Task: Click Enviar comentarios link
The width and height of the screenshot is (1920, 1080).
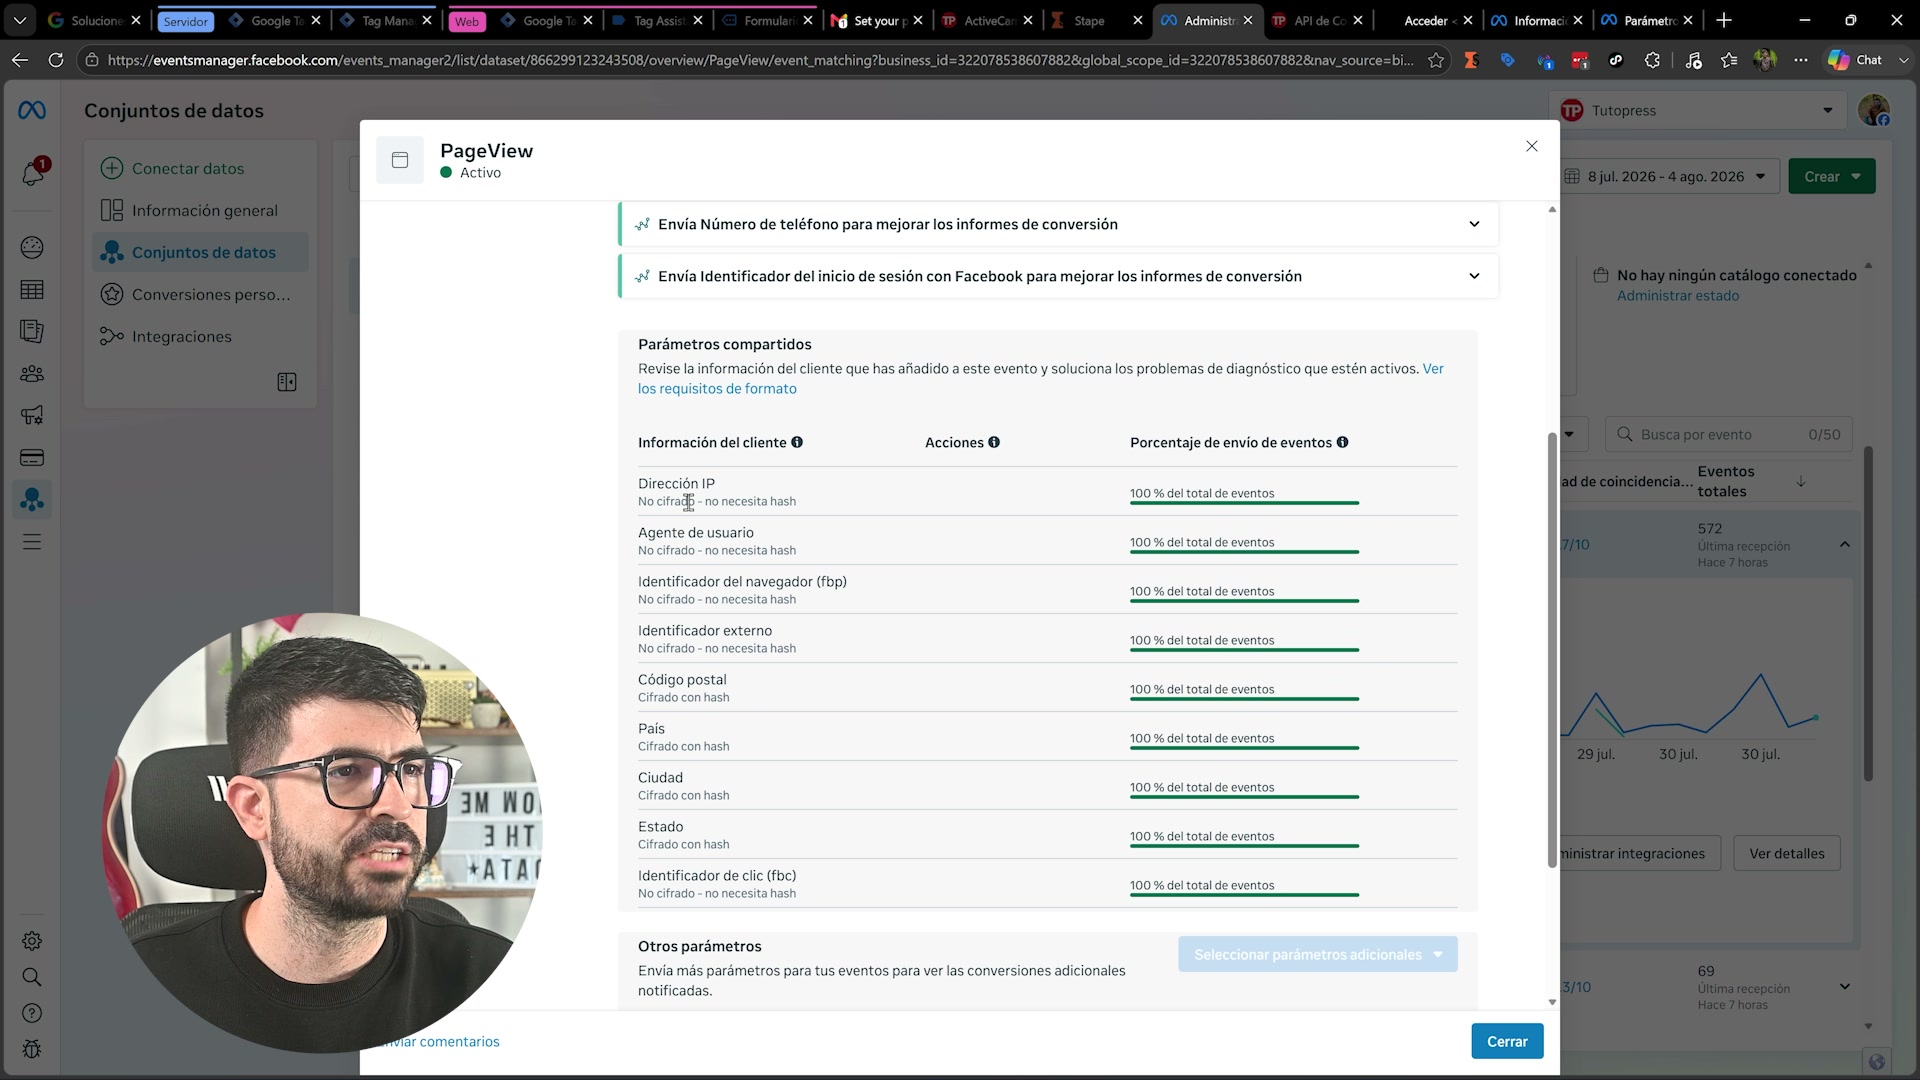Action: pos(440,1041)
